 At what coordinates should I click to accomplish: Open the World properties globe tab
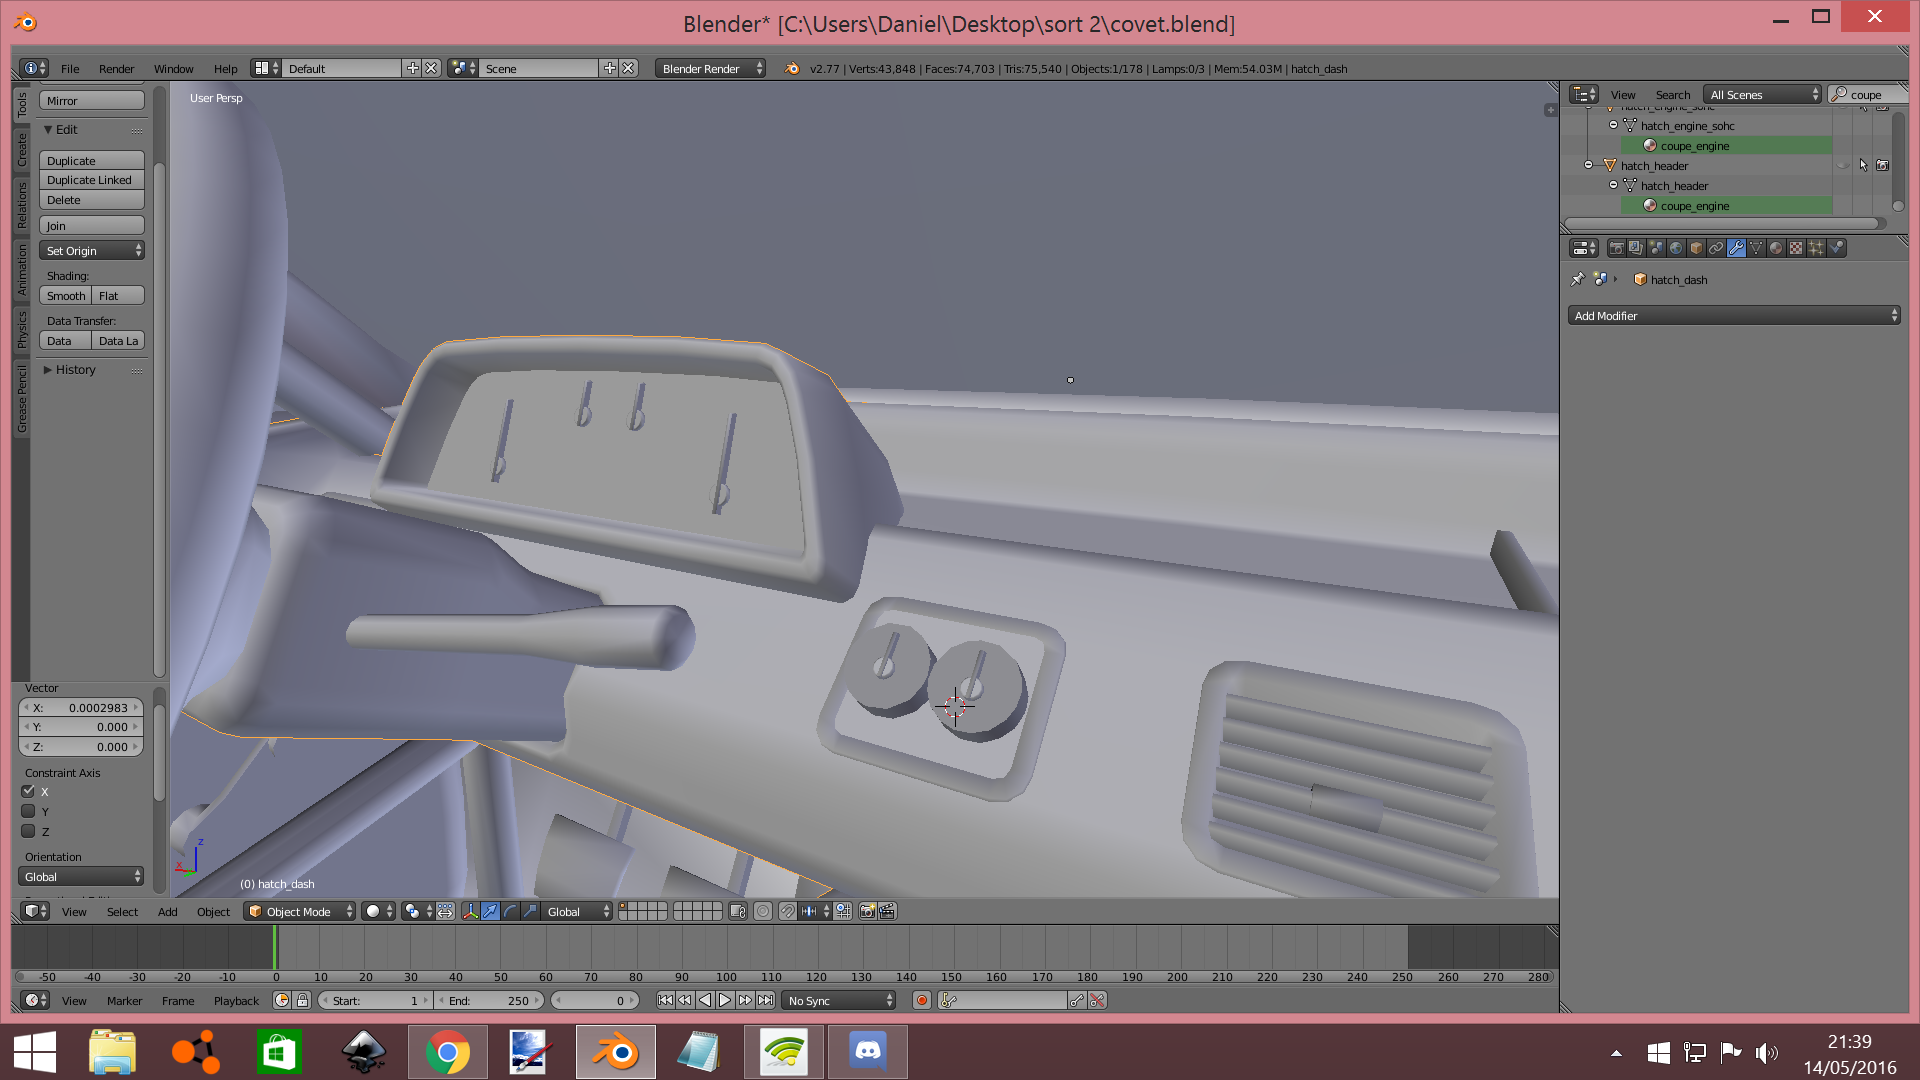(1676, 248)
